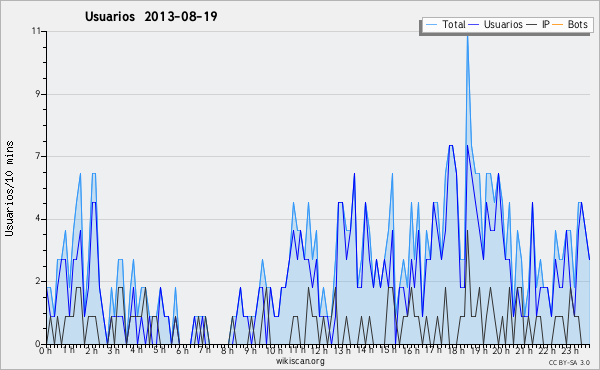Click the "6 h" x-axis label
Screen dimensions: 600x370
click(x=182, y=350)
